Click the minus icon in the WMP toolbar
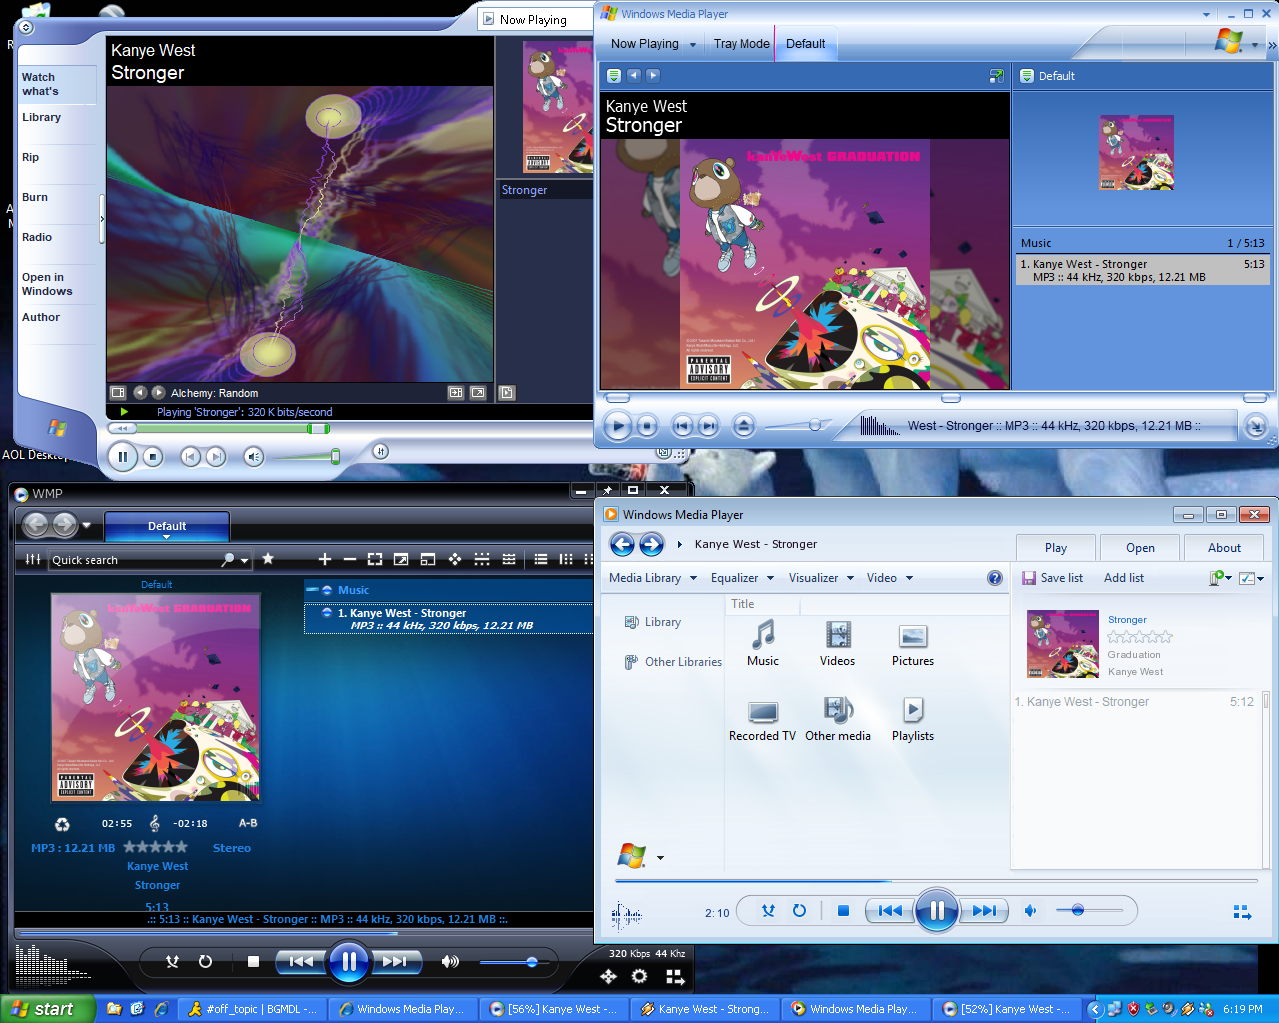The height and width of the screenshot is (1023, 1279). 349,559
